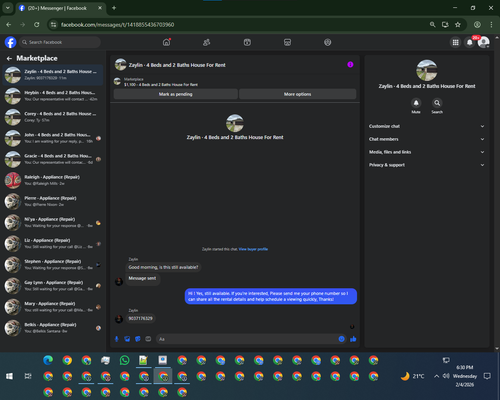Open Stephen - Appliance (Repair) chat
Image resolution: width=500 pixels, height=400 pixels.
(53, 265)
